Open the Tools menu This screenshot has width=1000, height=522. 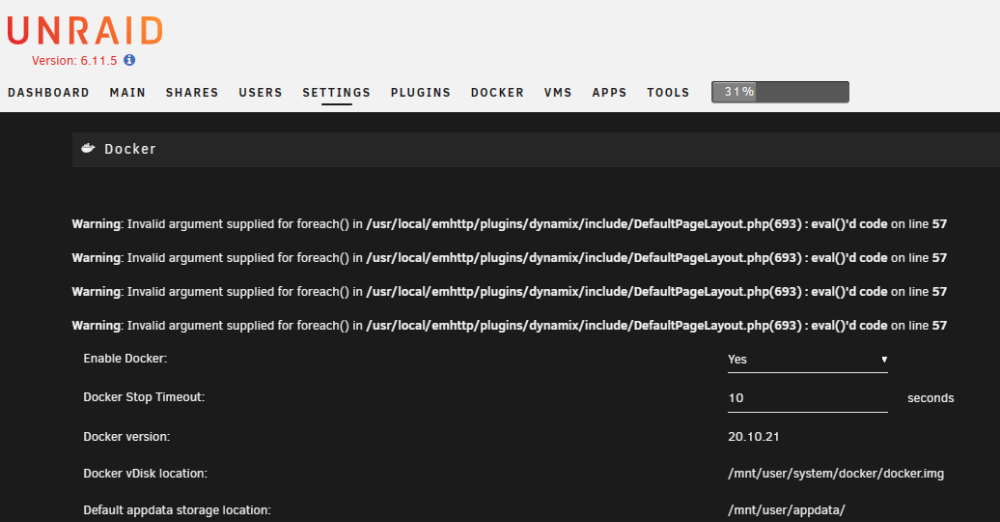668,93
